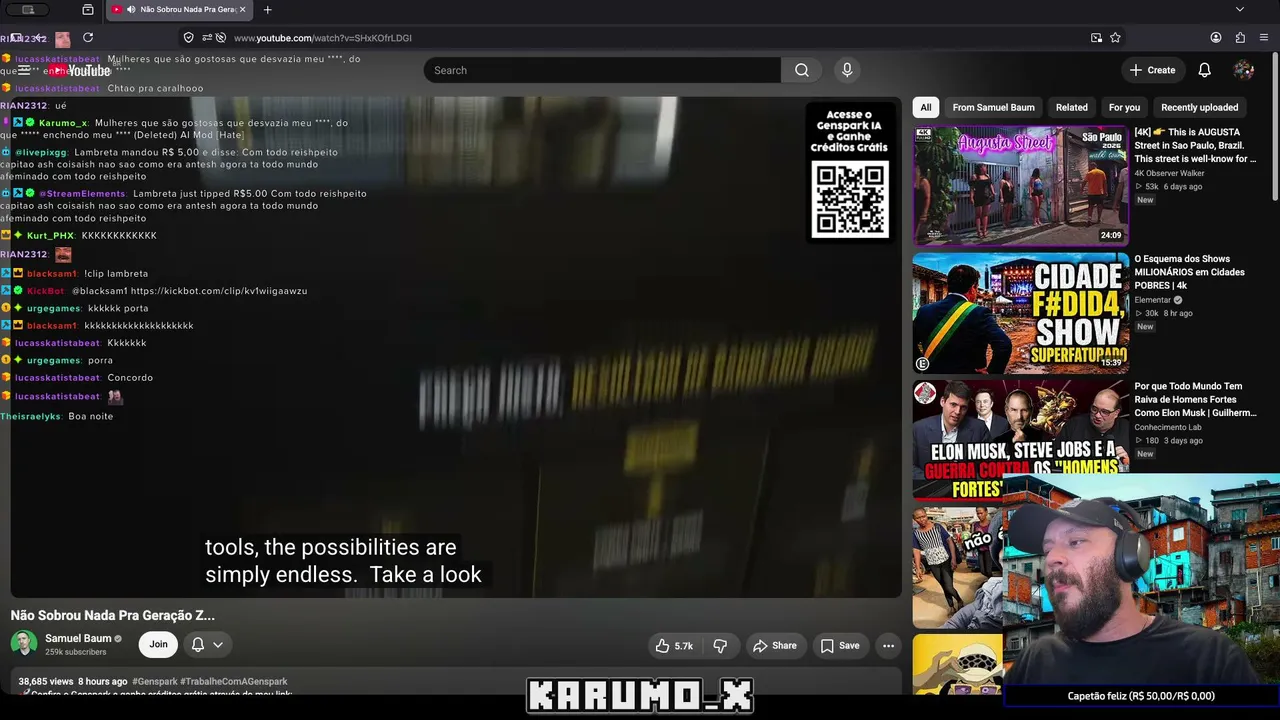Open the 'Cidade F#DID4, Show' thumbnail

click(x=1021, y=313)
